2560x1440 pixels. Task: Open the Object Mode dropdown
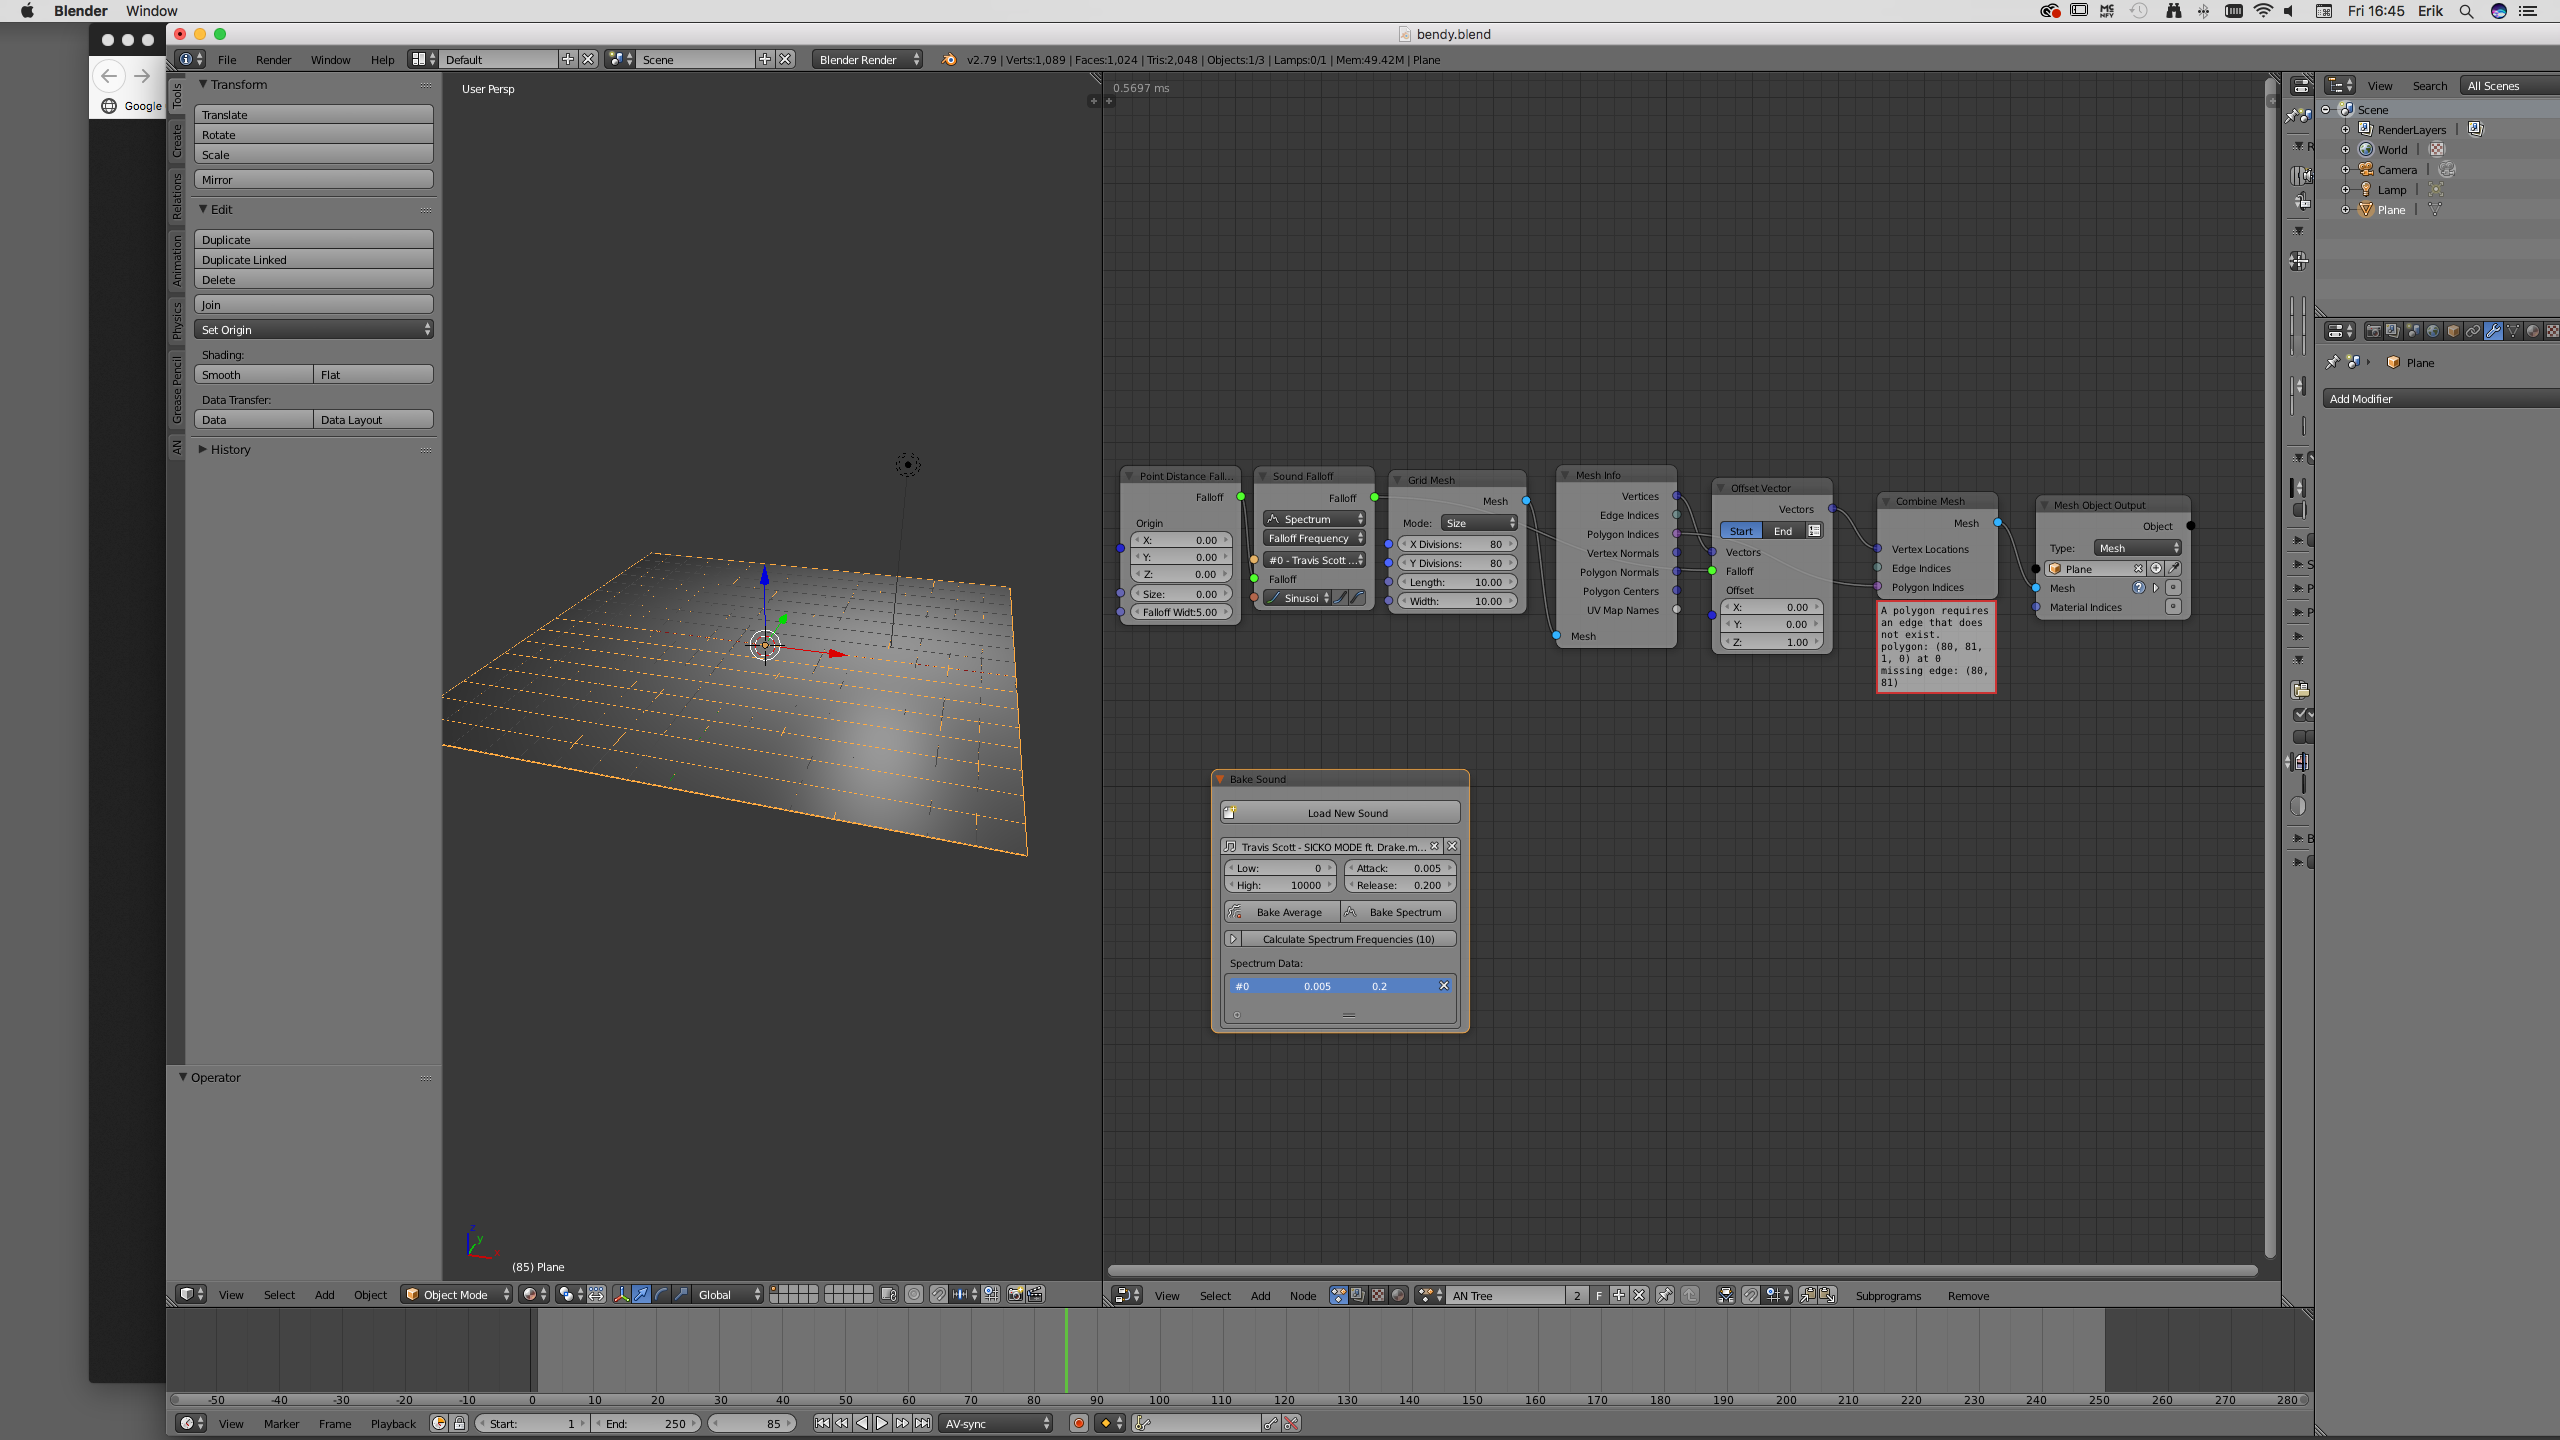click(x=457, y=1295)
